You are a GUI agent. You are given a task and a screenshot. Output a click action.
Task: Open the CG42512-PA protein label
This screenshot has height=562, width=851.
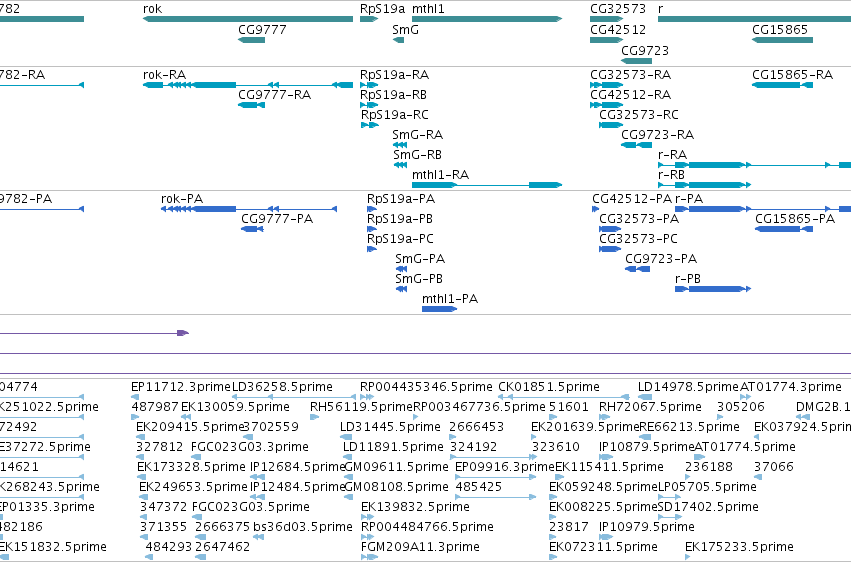coord(632,199)
